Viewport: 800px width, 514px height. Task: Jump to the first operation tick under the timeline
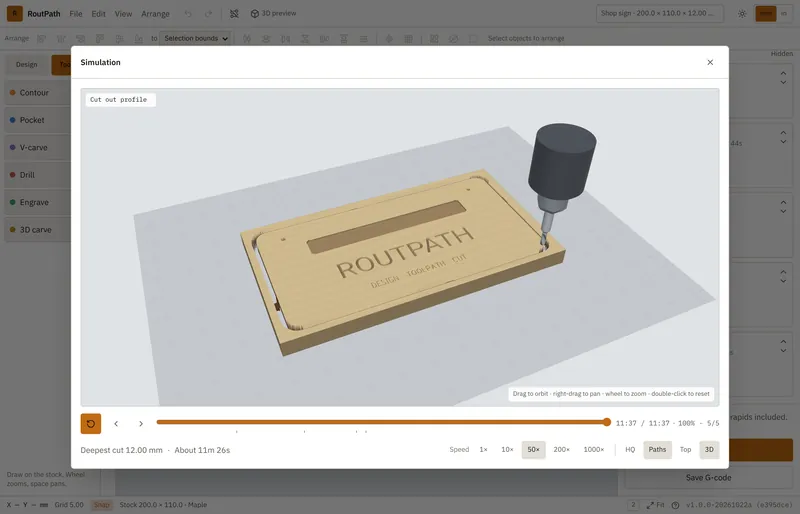pyautogui.click(x=236, y=432)
